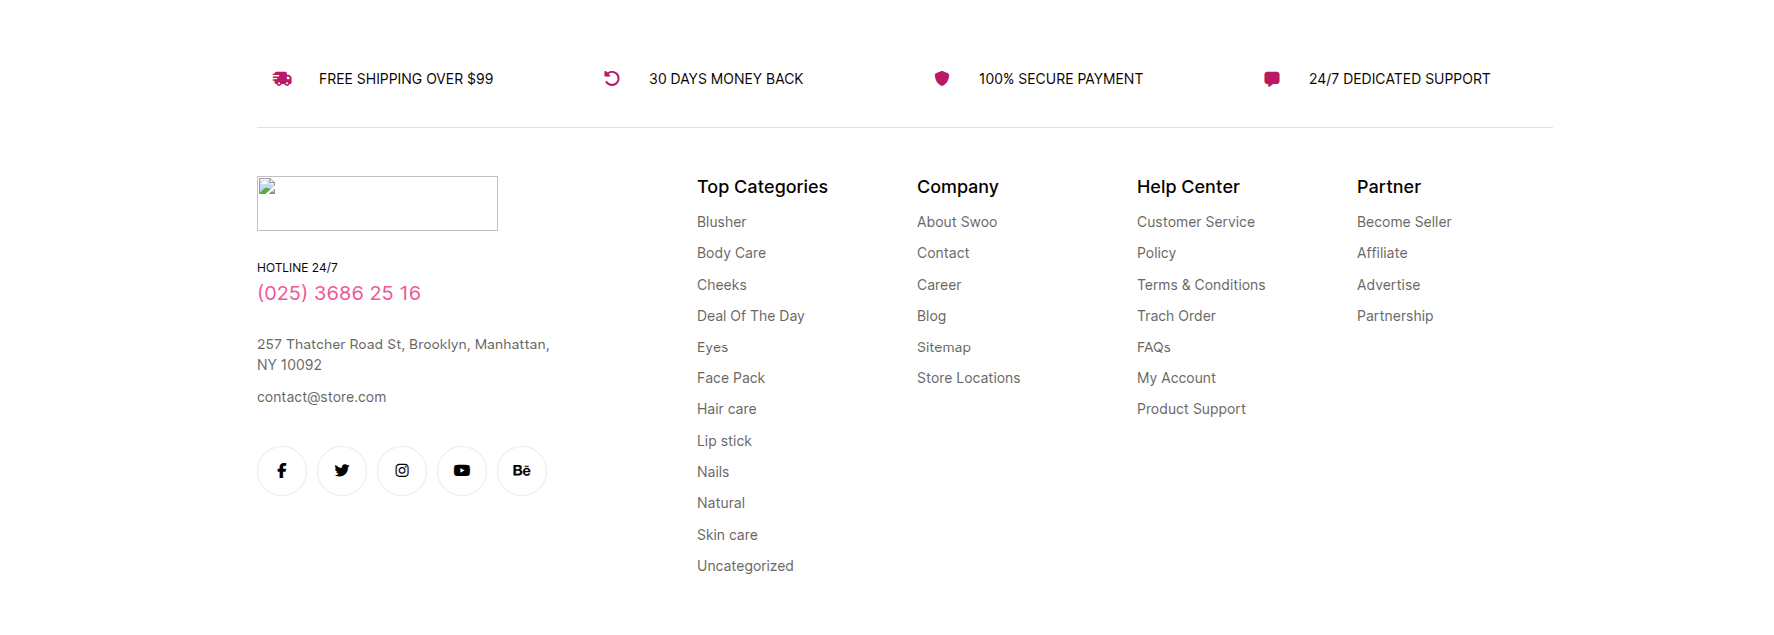Open the Twitter social icon

click(342, 471)
